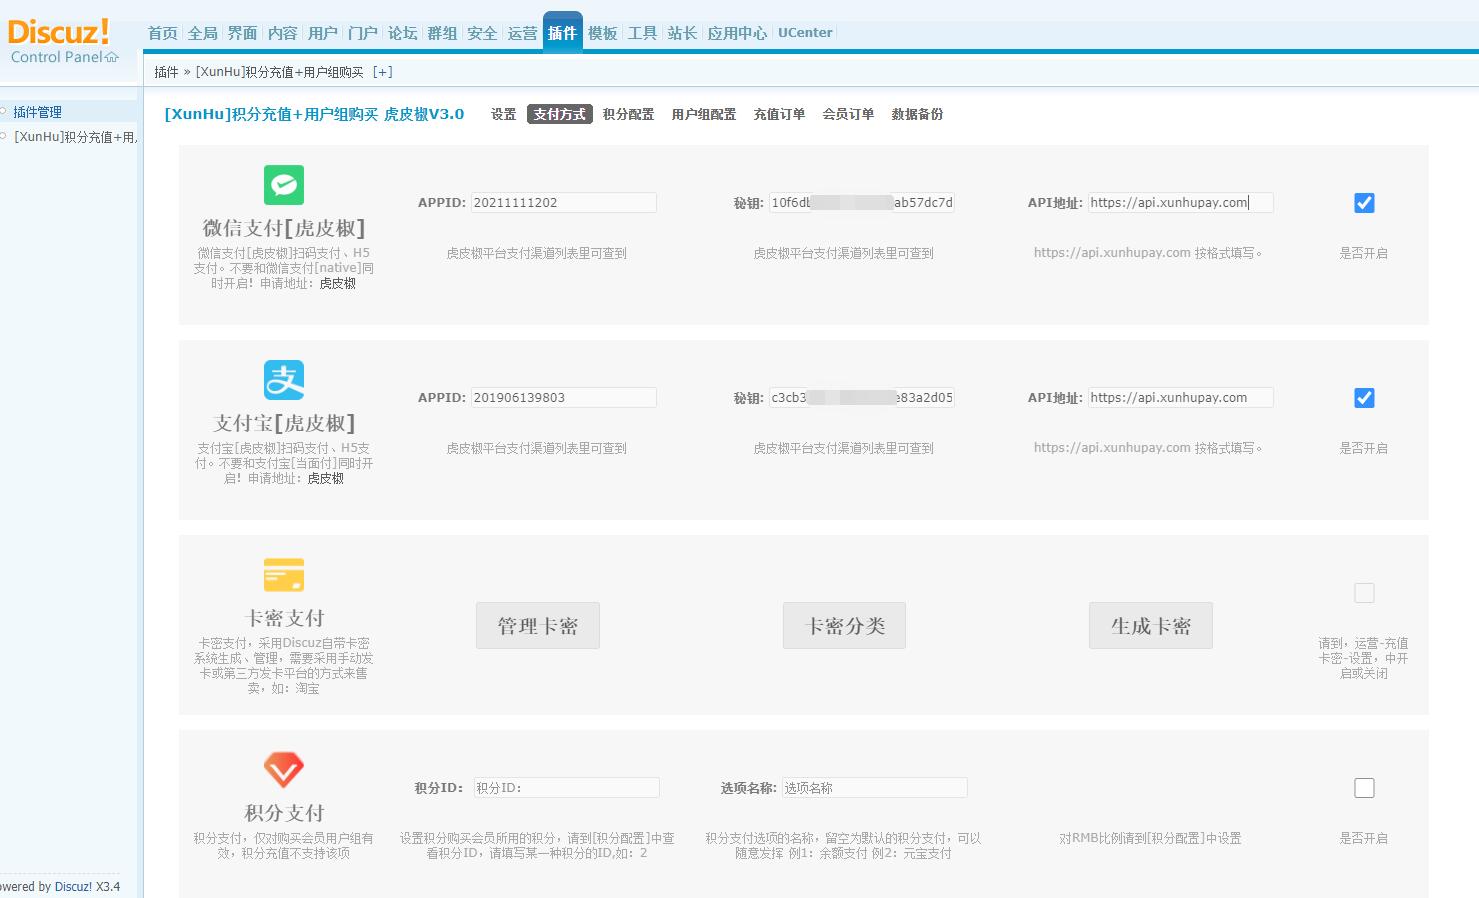Screen dimensions: 1479x898
Task: Open the 数据备份 tab
Action: (x=918, y=114)
